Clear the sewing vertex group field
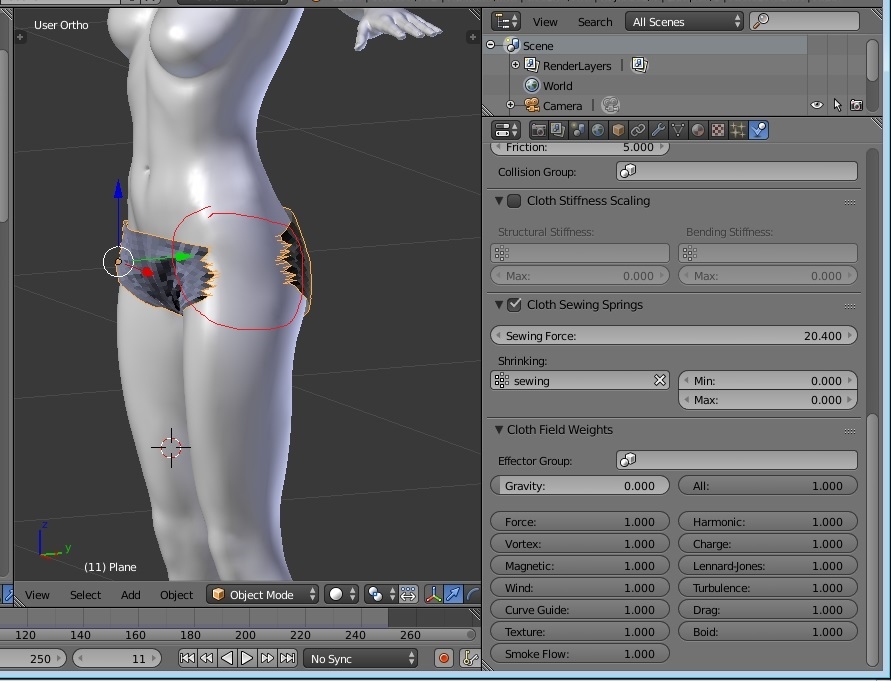Viewport: 891px width, 681px height. pyautogui.click(x=660, y=381)
